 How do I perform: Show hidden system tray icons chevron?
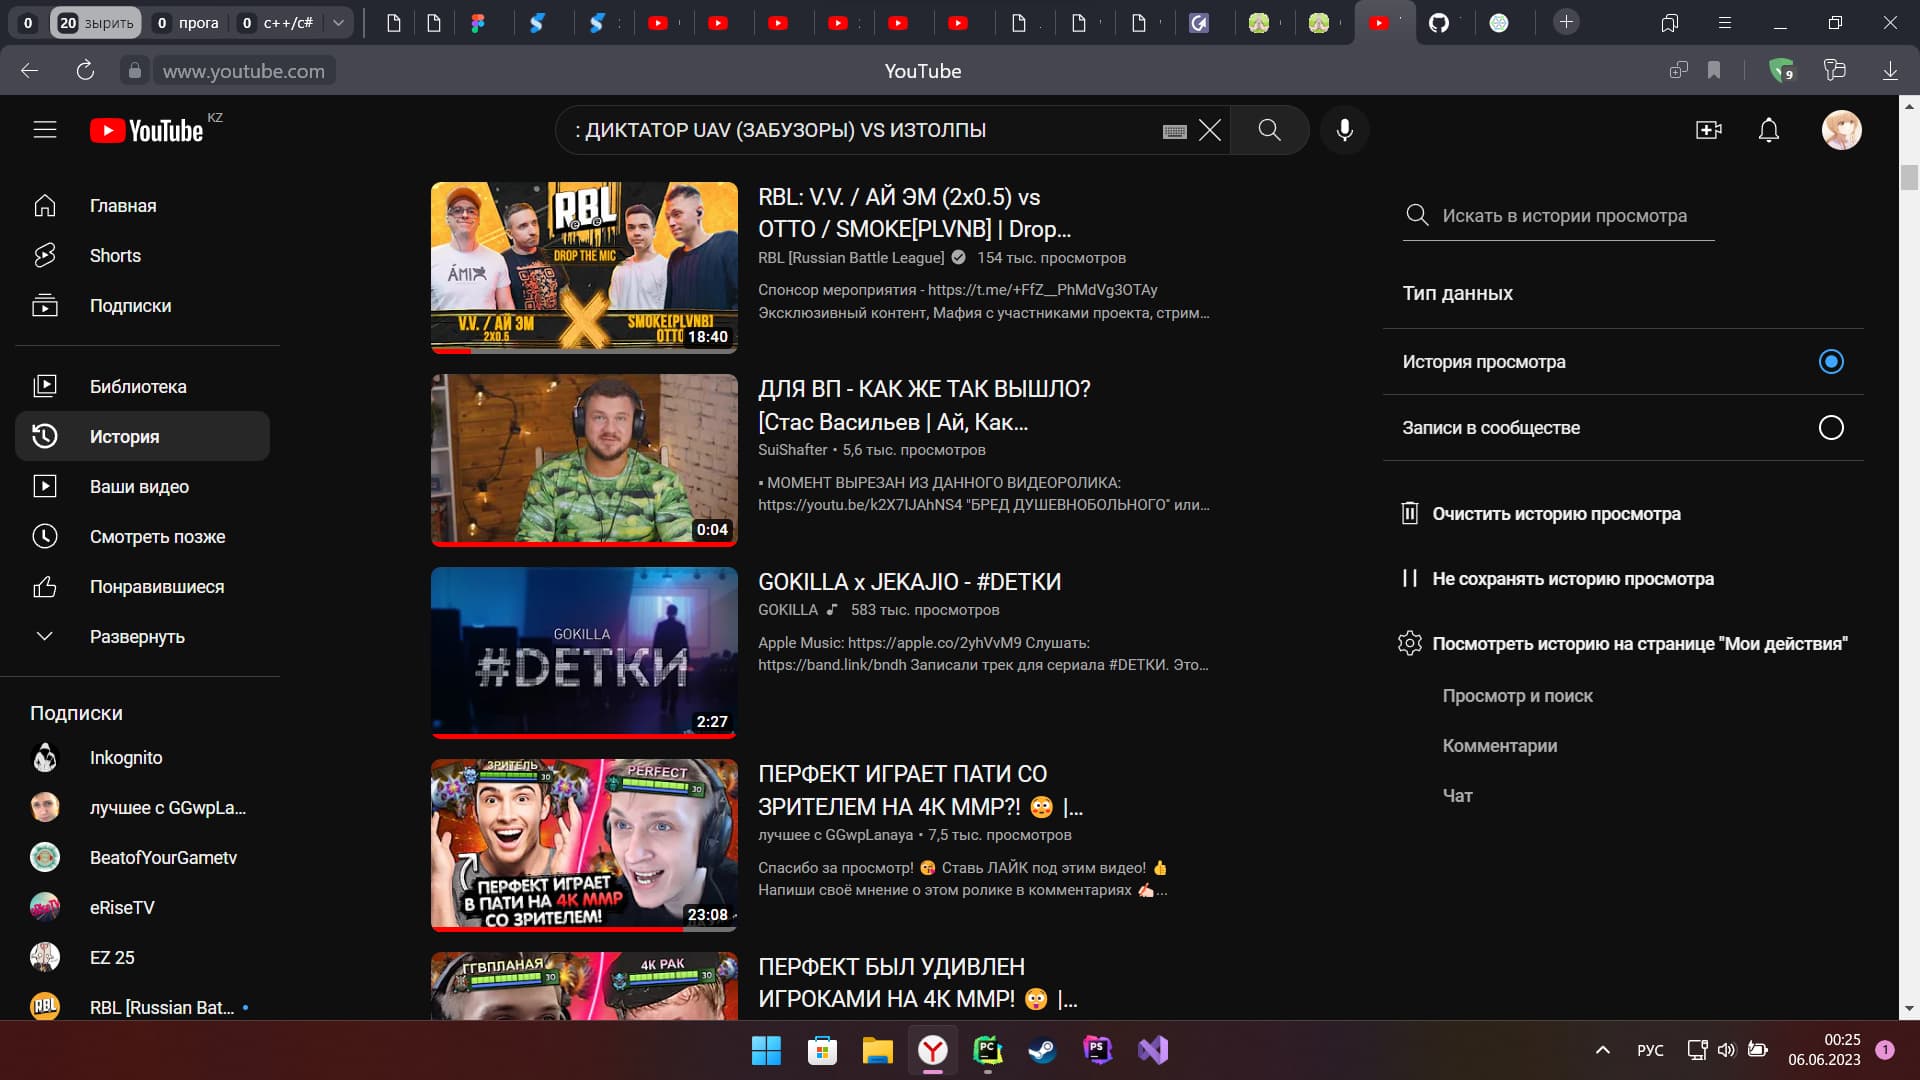1602,1049
